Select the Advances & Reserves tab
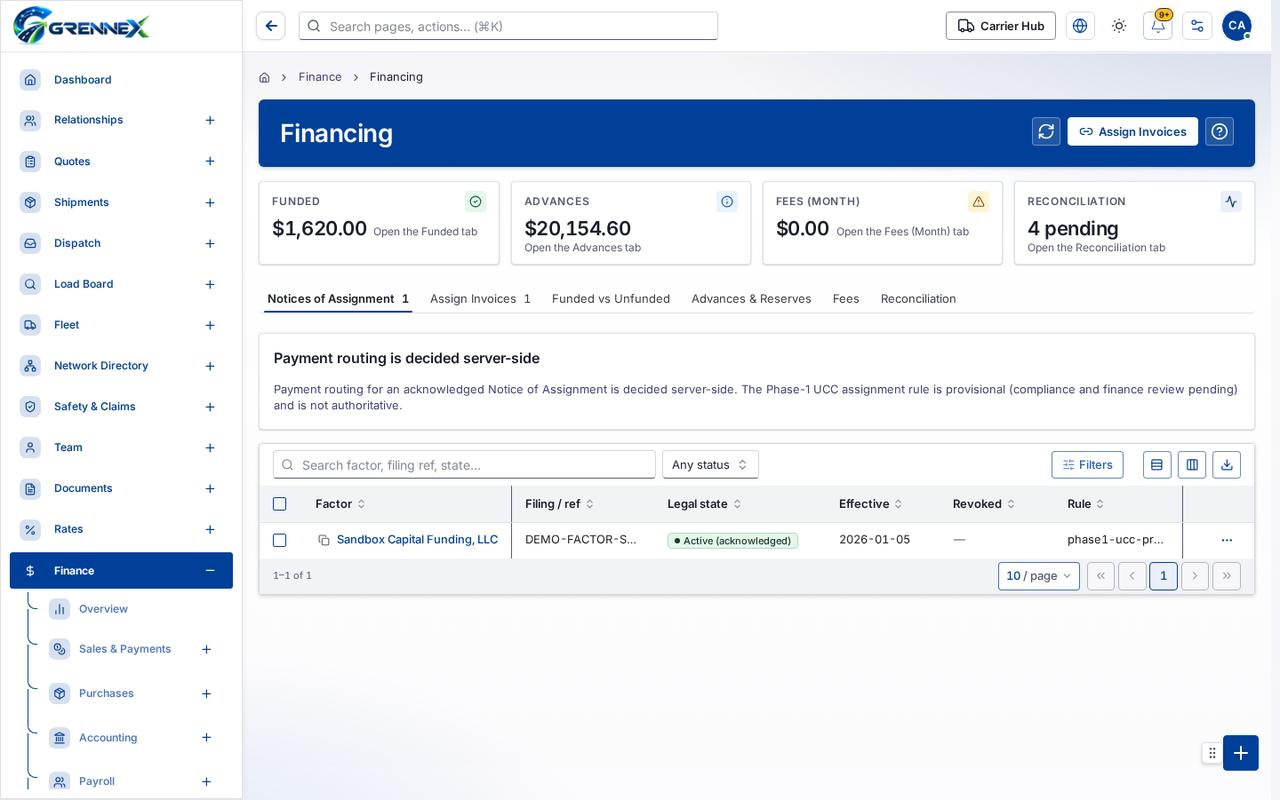This screenshot has height=800, width=1280. (751, 299)
